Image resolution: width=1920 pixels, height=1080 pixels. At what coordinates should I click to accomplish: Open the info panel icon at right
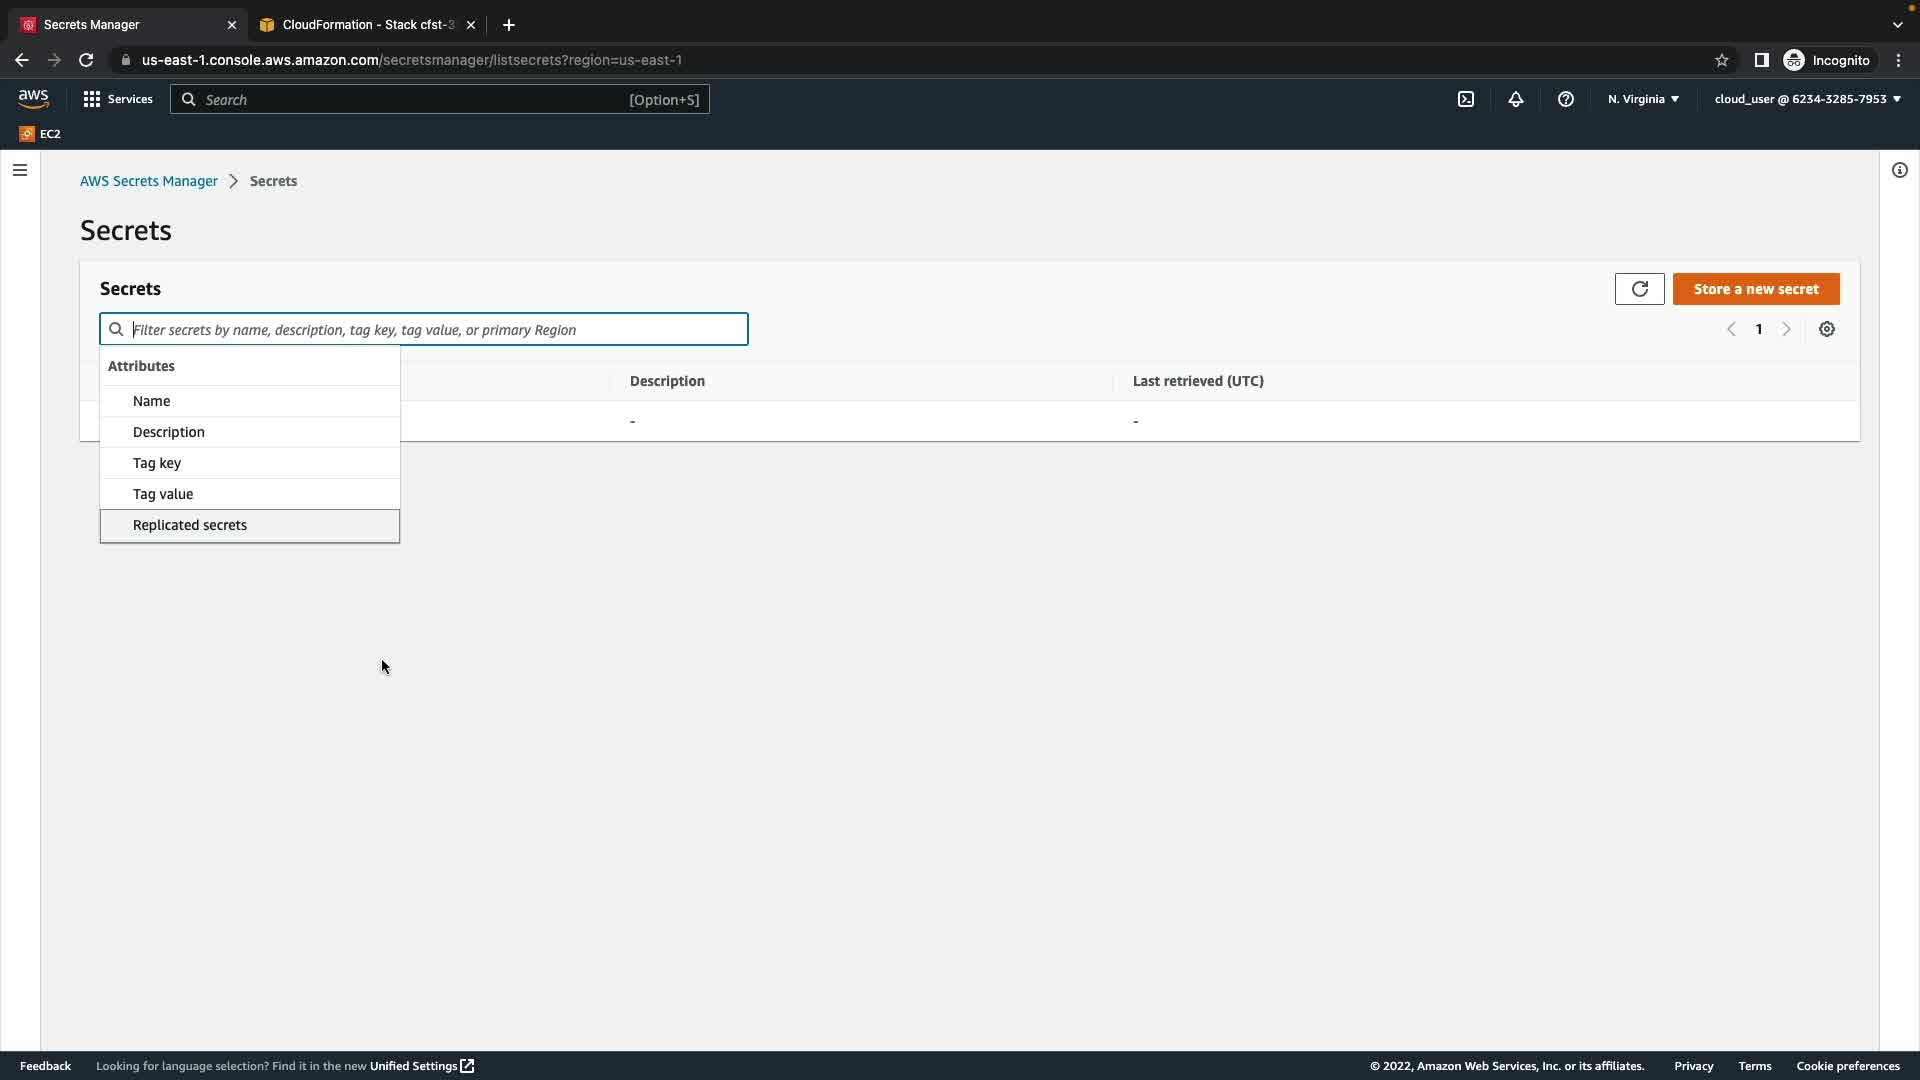(x=1899, y=170)
